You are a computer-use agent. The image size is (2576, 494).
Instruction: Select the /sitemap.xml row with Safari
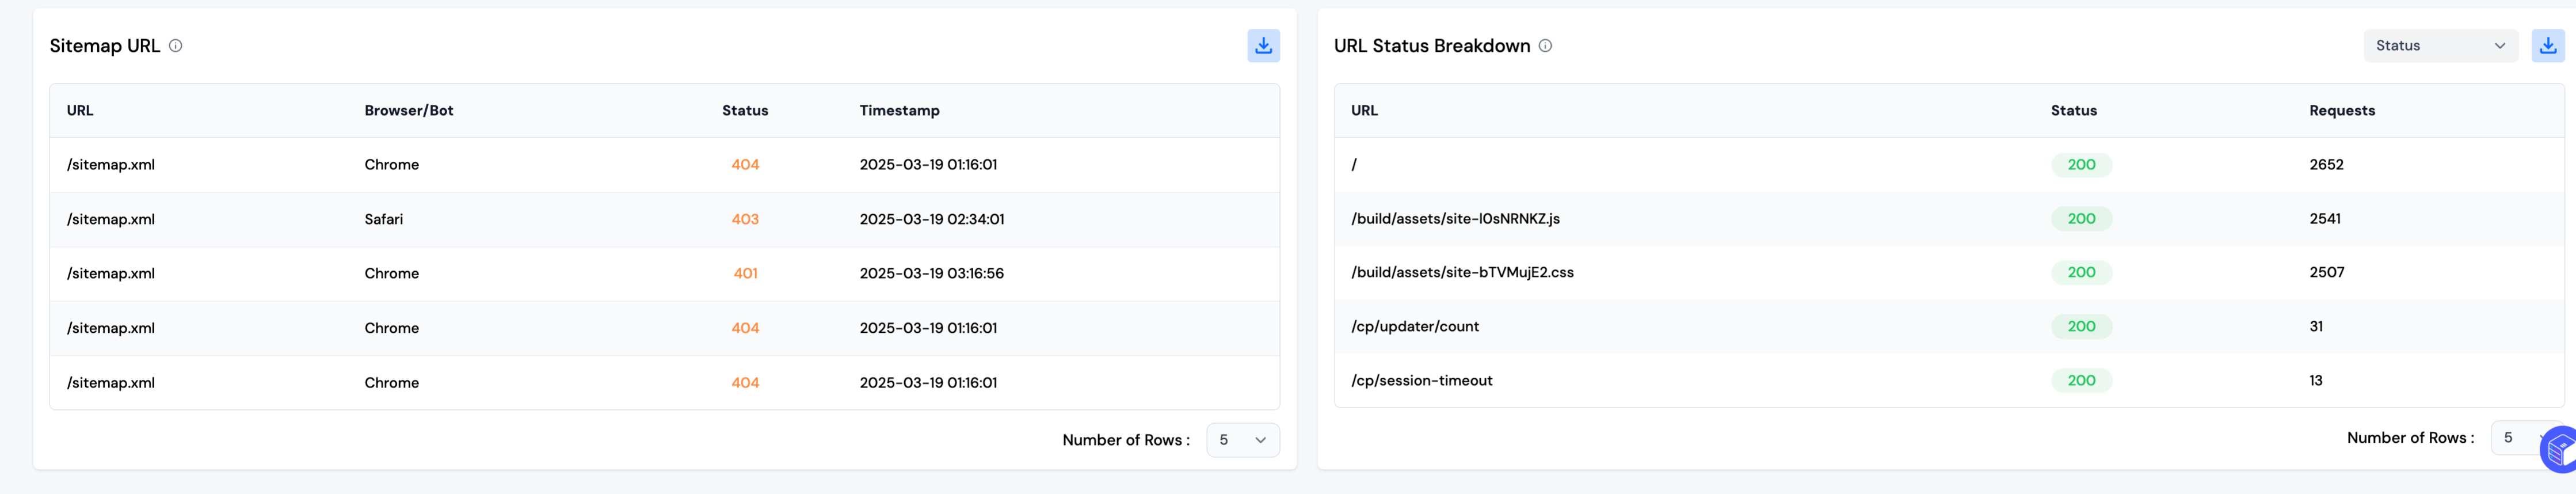coord(664,219)
